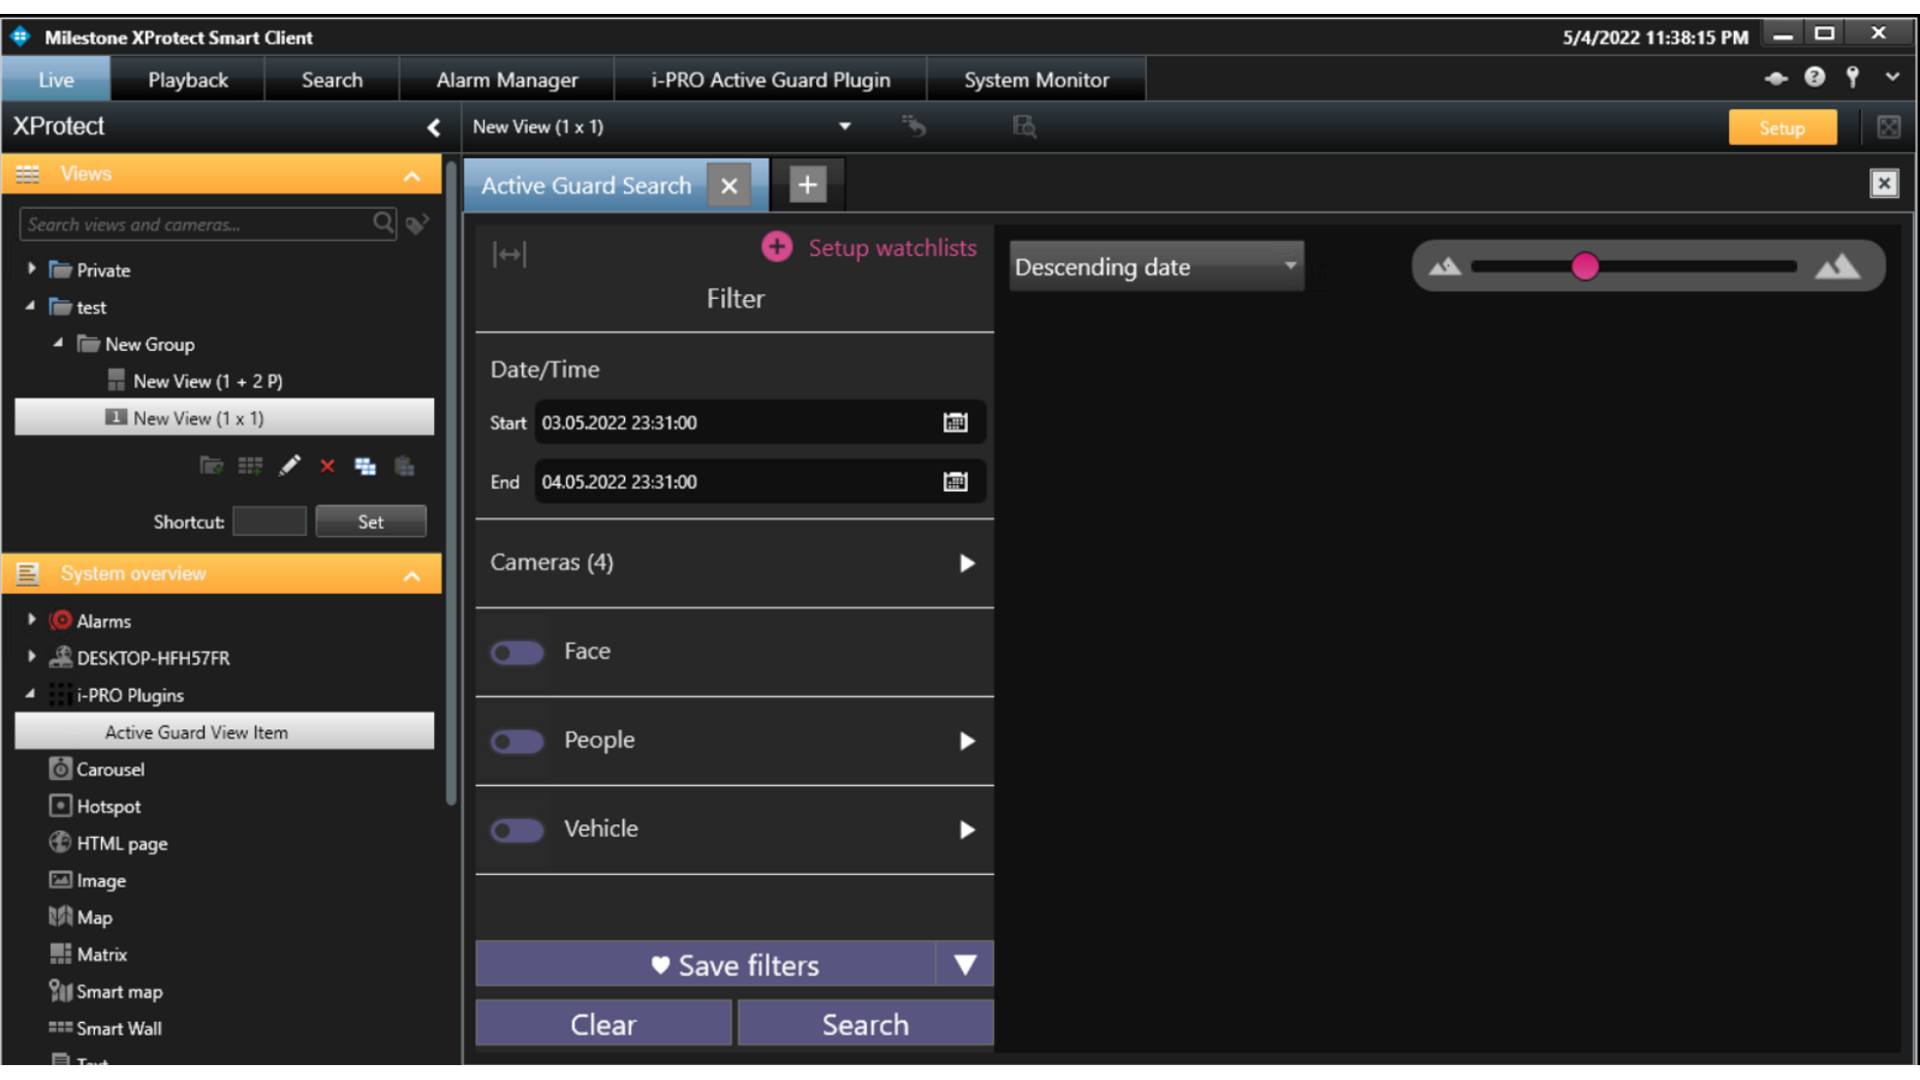Click the toolbar status toggle icon beside help
The width and height of the screenshot is (1920, 1080).
(1776, 78)
